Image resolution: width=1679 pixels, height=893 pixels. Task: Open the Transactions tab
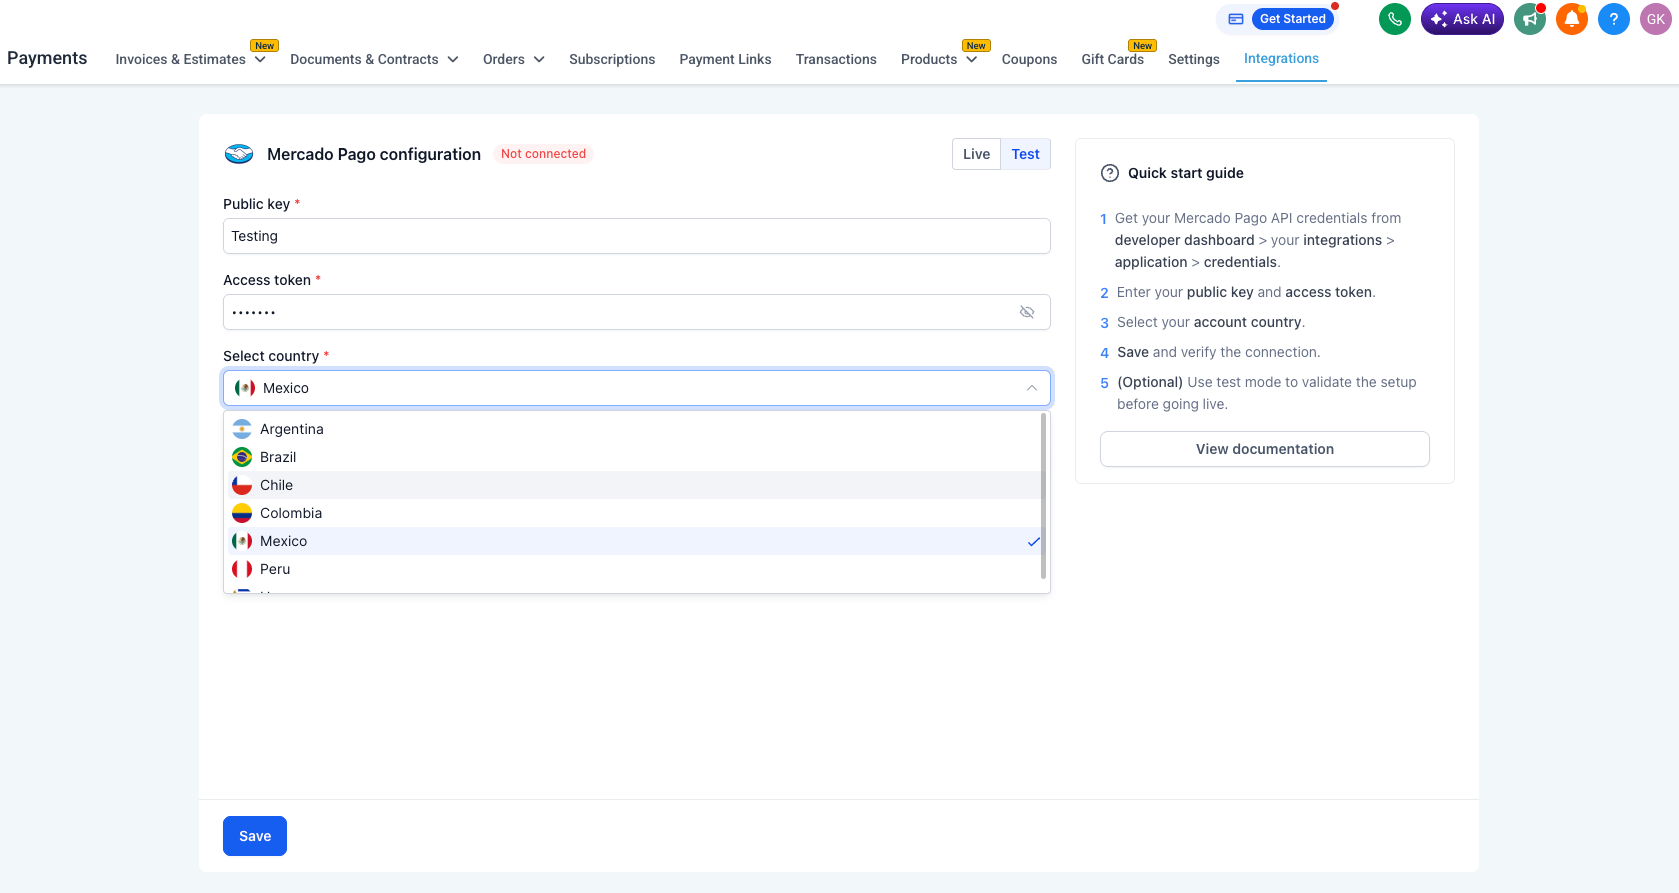[836, 59]
